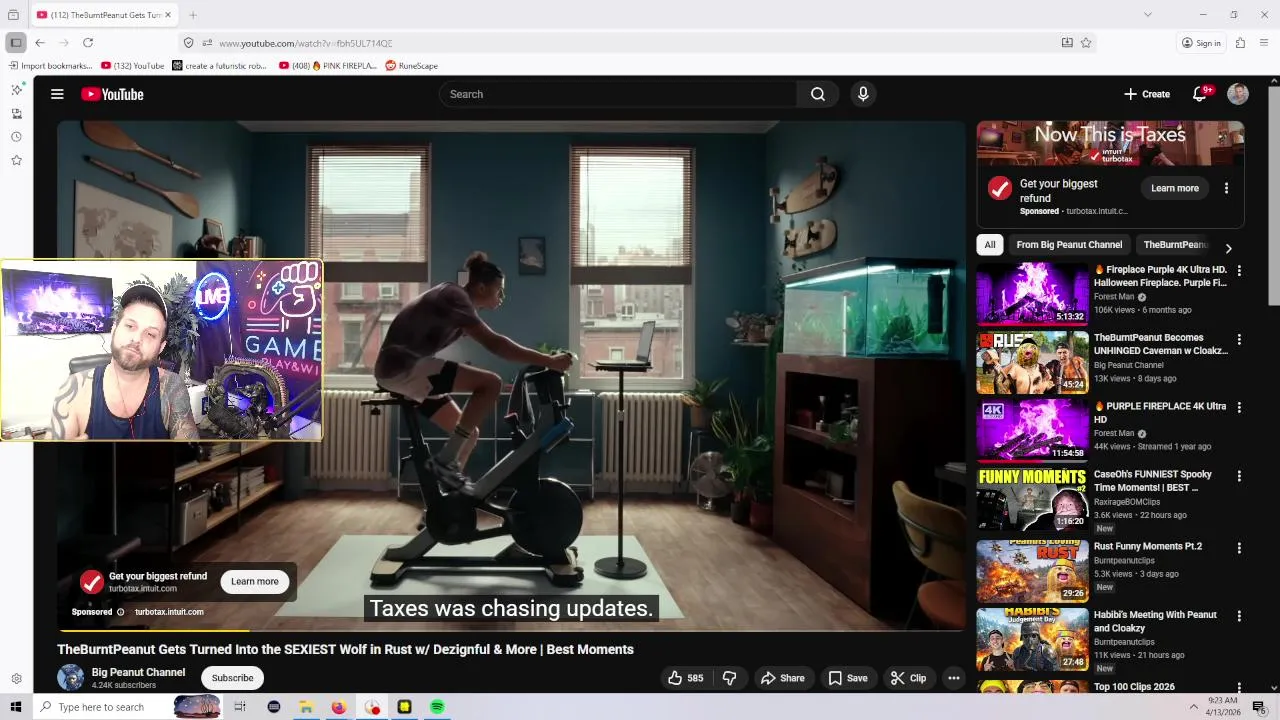Start voice search with the microphone icon

point(863,94)
